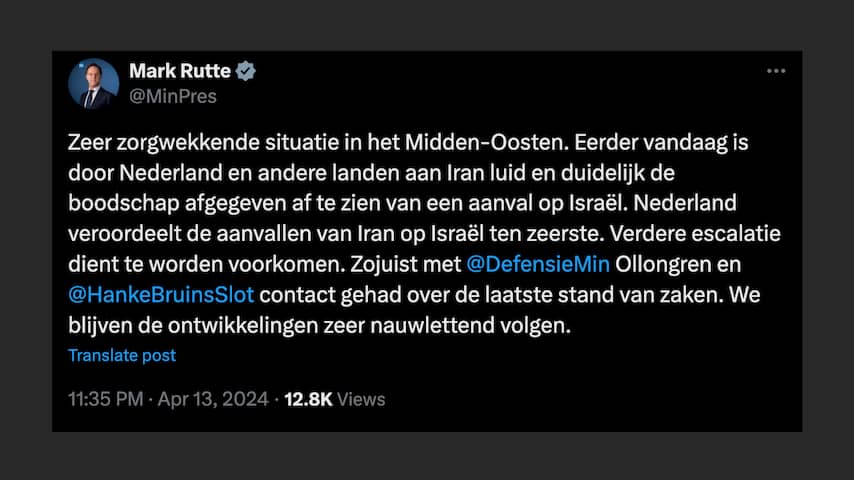Open the @MinPres handle
This screenshot has height=480, width=854.
click(x=173, y=96)
